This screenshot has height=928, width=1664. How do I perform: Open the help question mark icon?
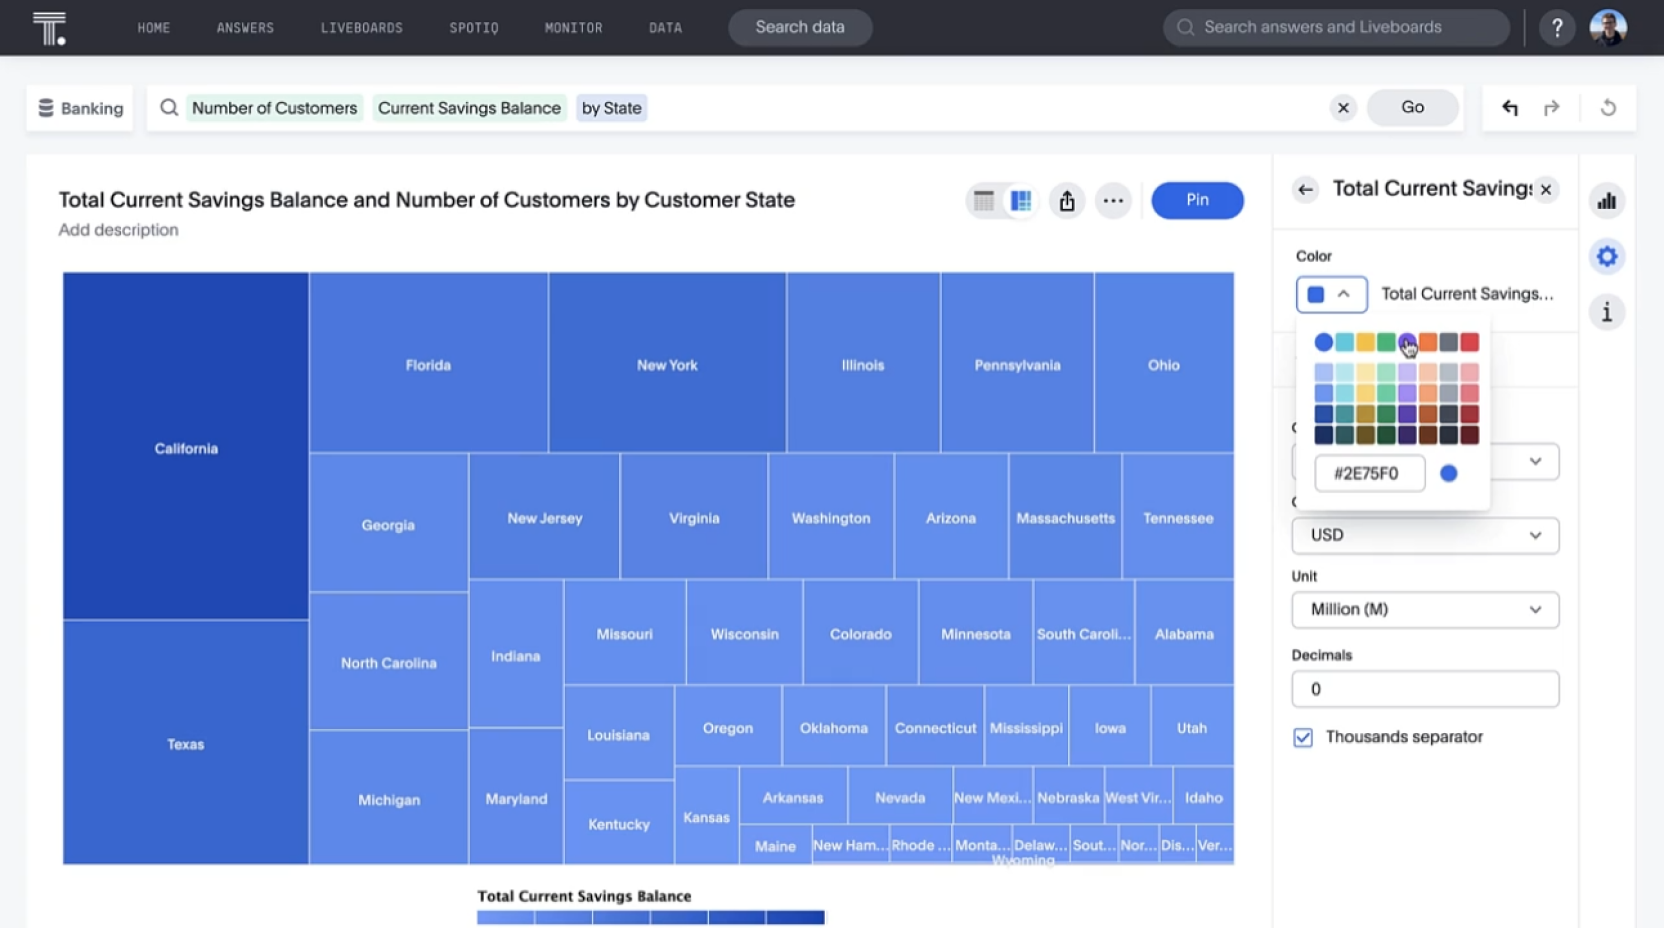[1556, 27]
